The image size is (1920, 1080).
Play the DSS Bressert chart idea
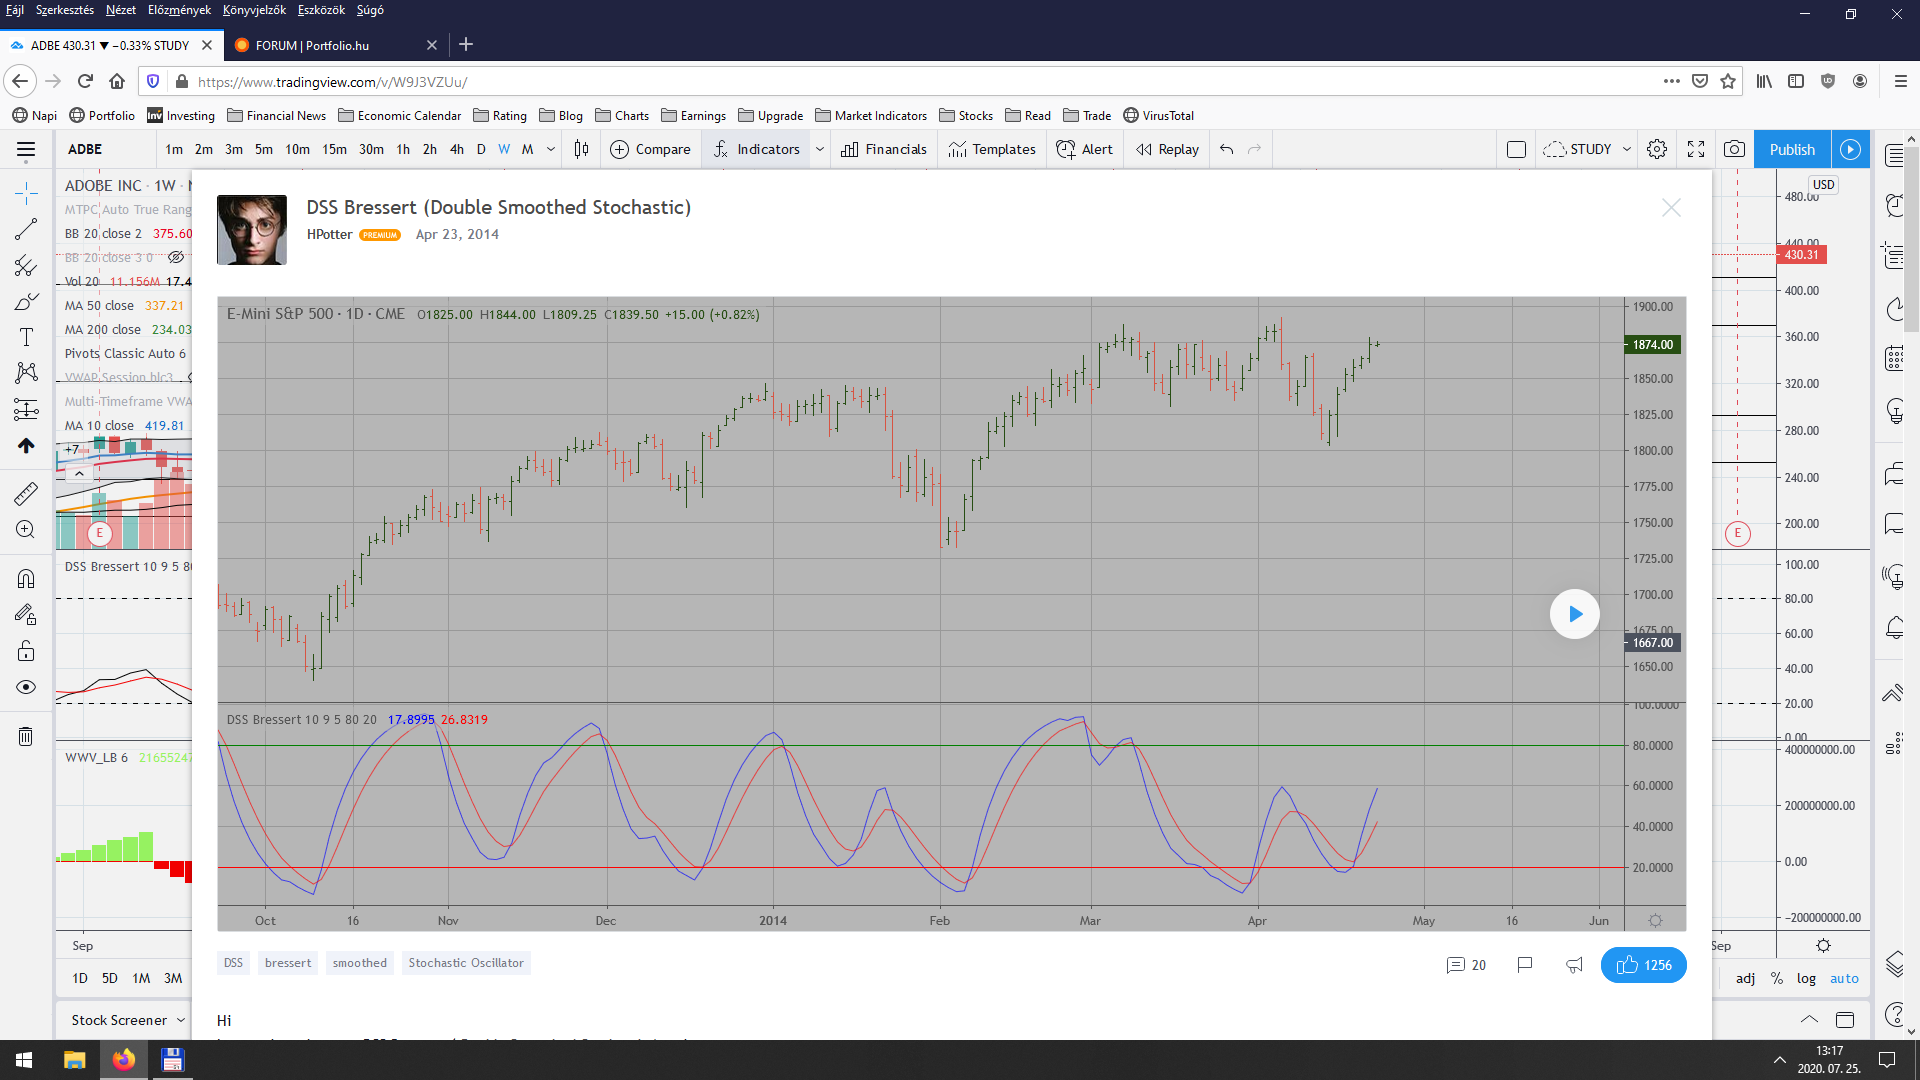click(x=1574, y=614)
